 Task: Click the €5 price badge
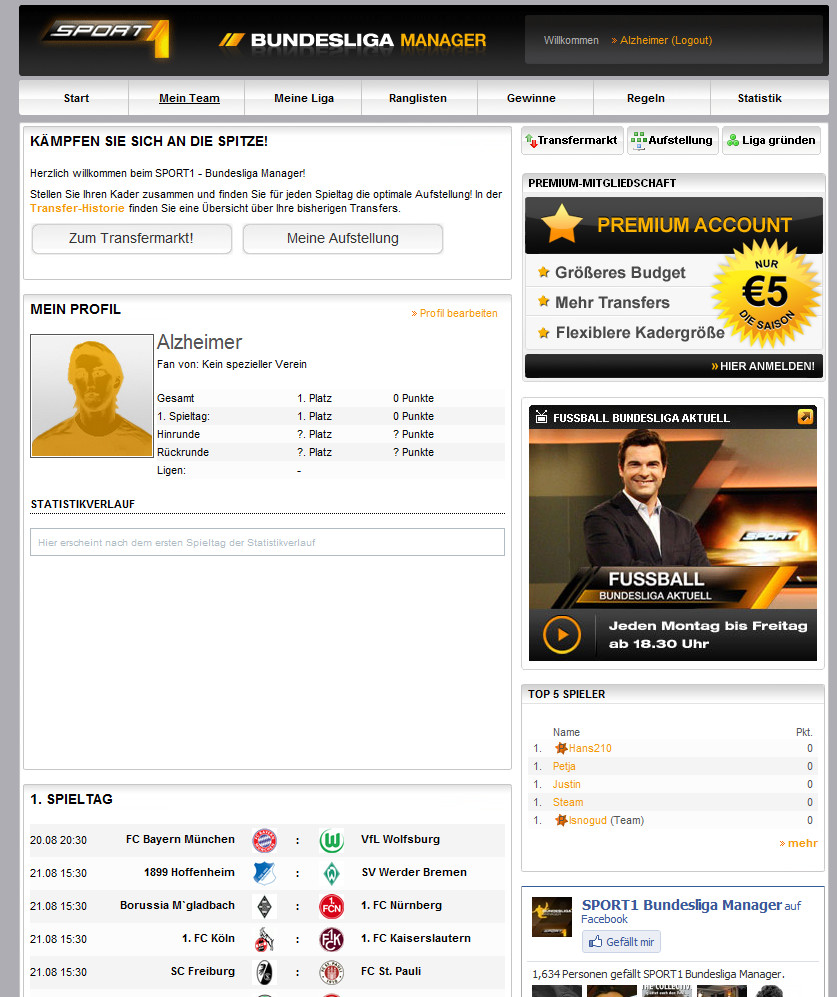click(x=766, y=293)
